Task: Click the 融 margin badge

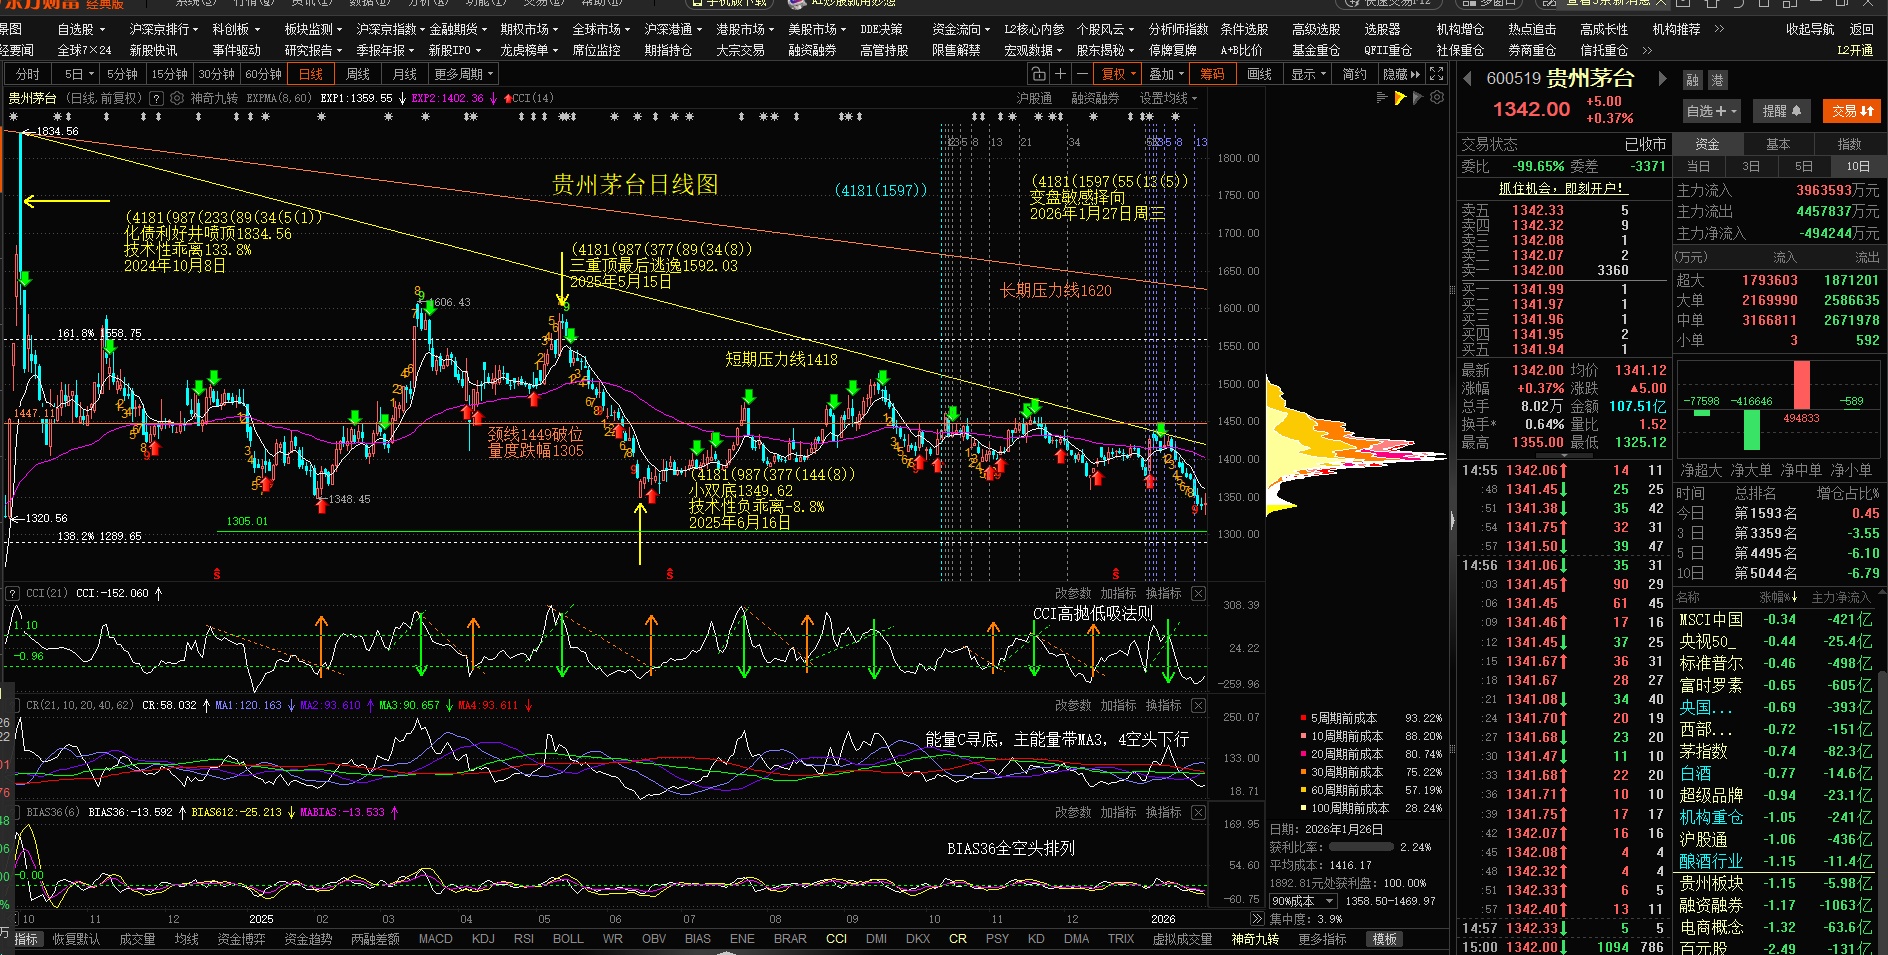Action: click(1692, 80)
